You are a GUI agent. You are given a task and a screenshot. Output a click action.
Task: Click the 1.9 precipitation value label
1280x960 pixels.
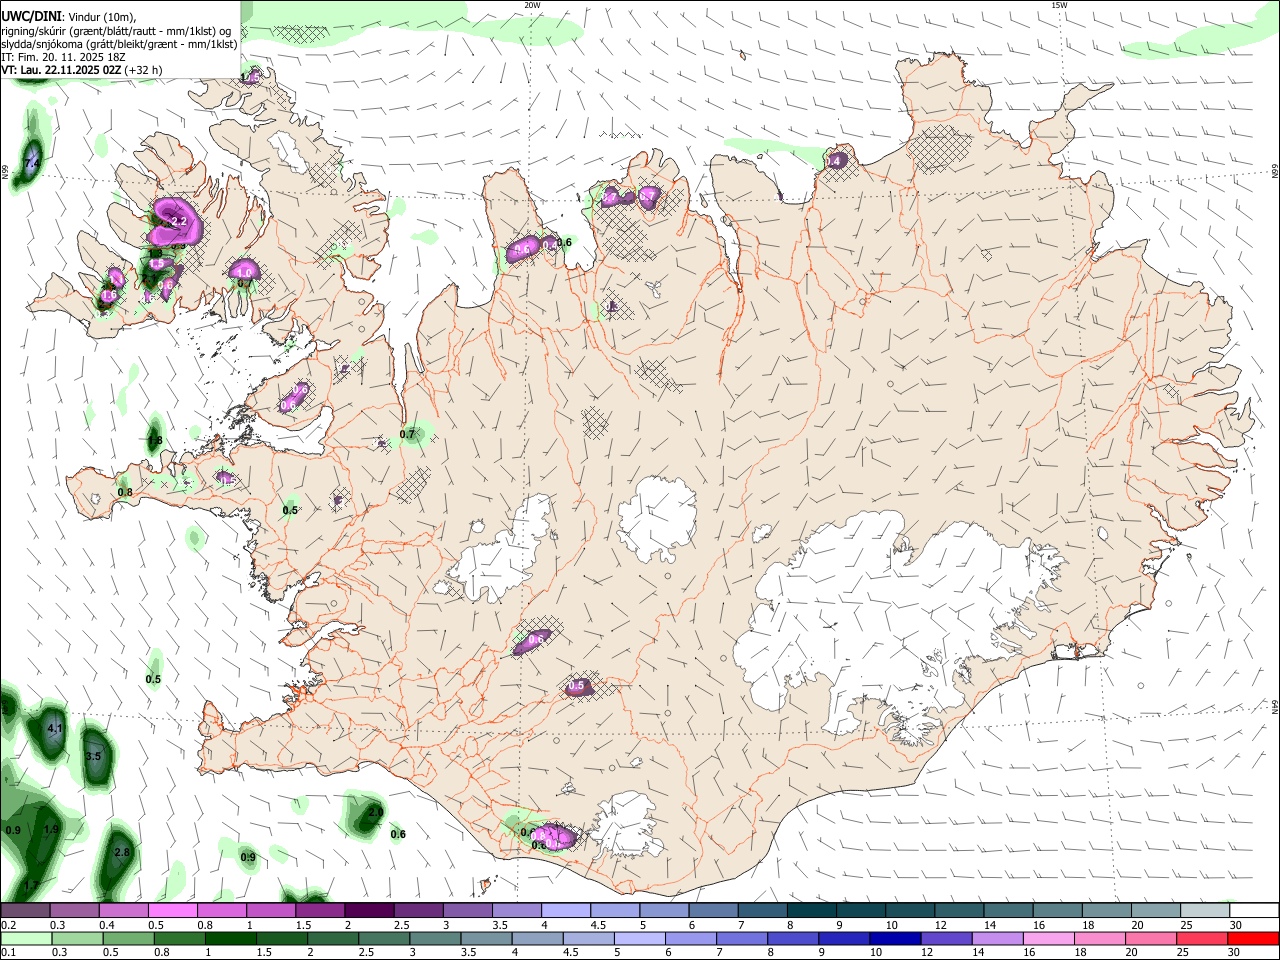pyautogui.click(x=51, y=829)
